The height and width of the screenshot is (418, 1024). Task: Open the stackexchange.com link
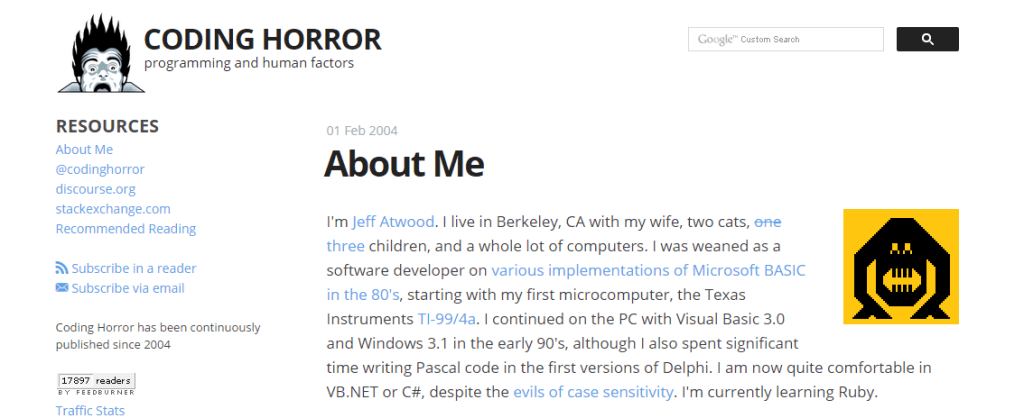click(x=113, y=209)
